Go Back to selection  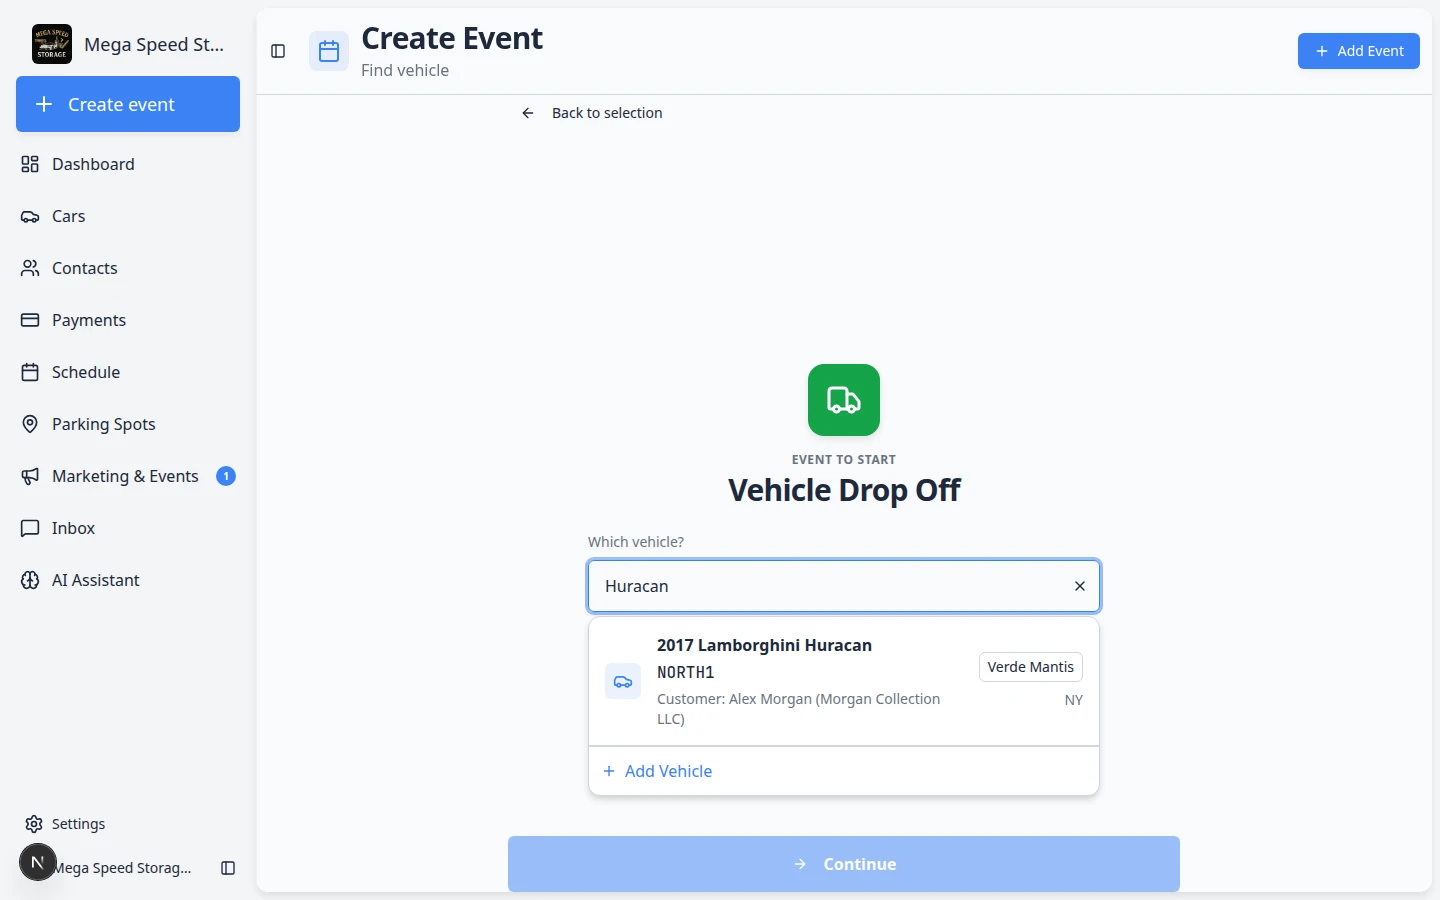click(x=592, y=113)
